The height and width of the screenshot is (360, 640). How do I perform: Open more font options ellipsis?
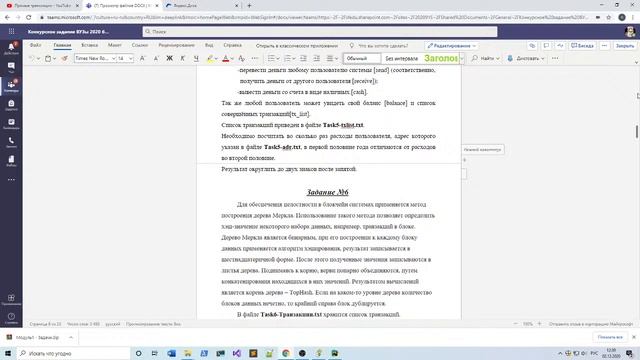click(255, 58)
